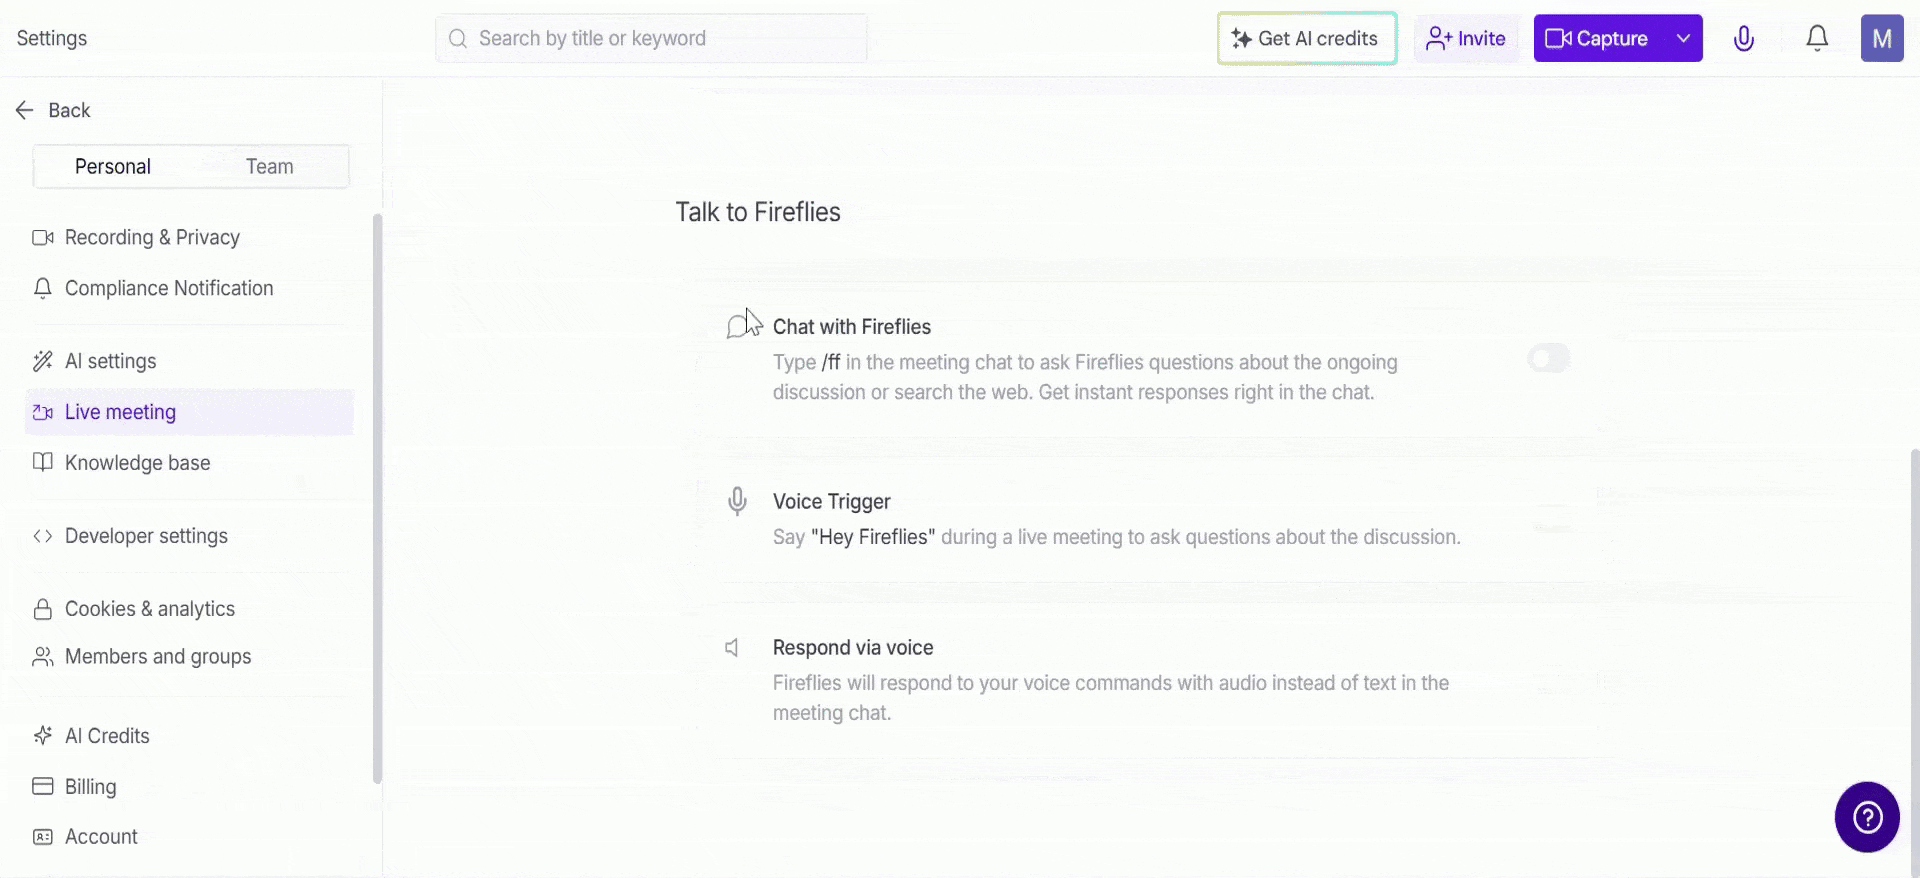Open the profile avatar labeled M
Screen dimensions: 1920x878
[1881, 39]
